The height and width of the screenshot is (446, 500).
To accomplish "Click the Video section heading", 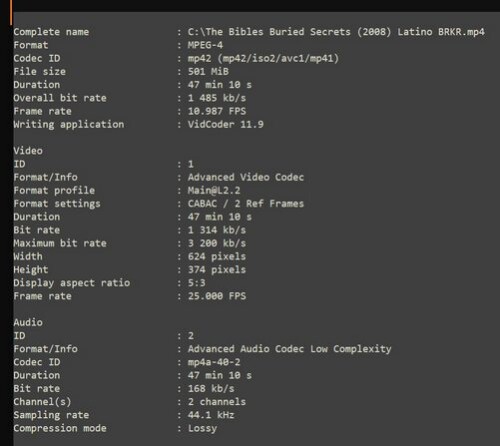I will pyautogui.click(x=28, y=151).
